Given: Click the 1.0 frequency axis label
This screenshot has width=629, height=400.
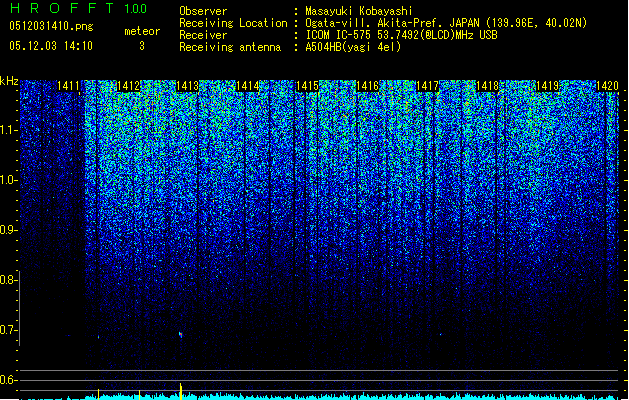Looking at the screenshot, I should click(x=8, y=180).
